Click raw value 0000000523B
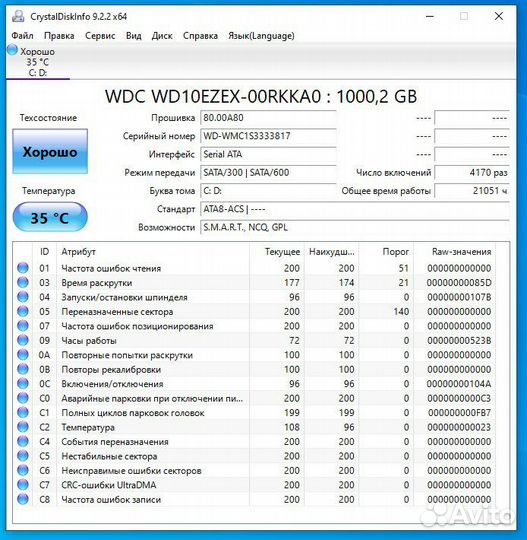 tap(459, 341)
